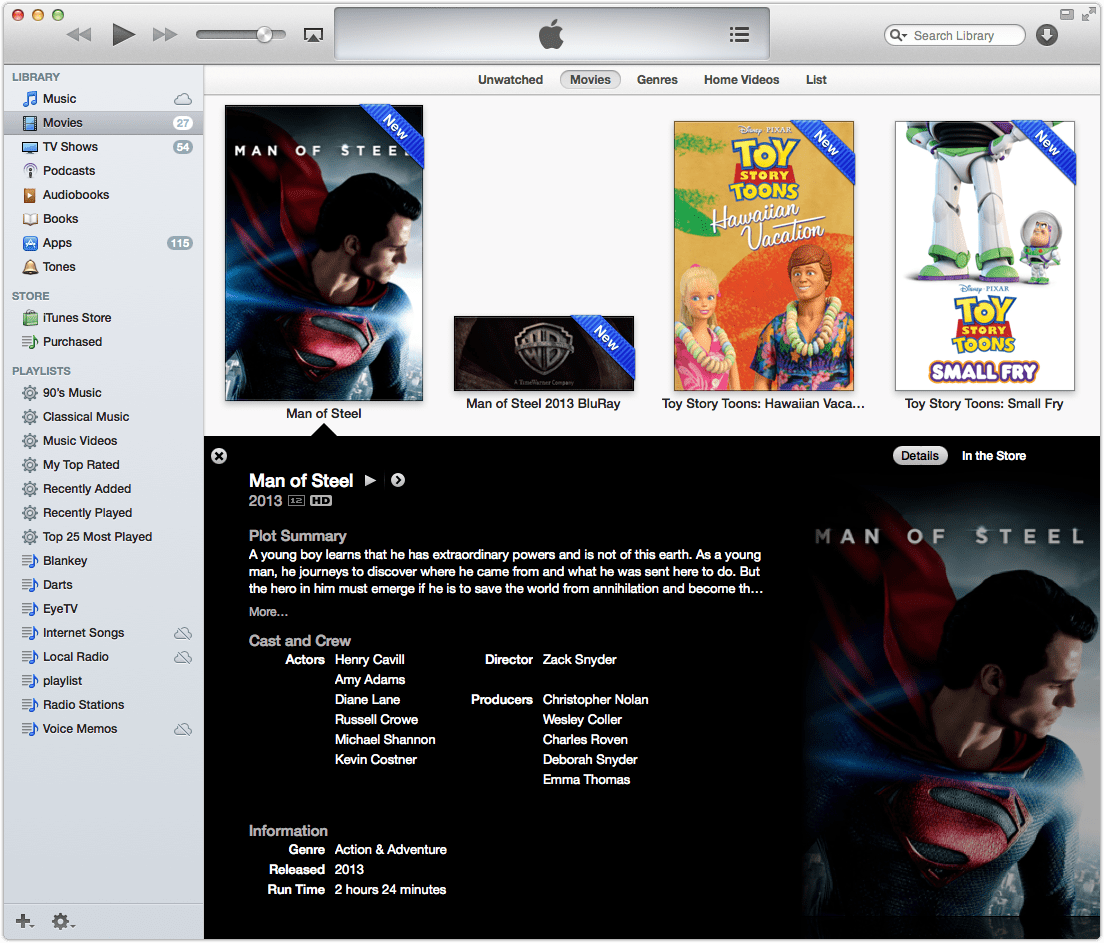The image size is (1104, 943).
Task: Open the AirPlay output menu
Action: (x=313, y=35)
